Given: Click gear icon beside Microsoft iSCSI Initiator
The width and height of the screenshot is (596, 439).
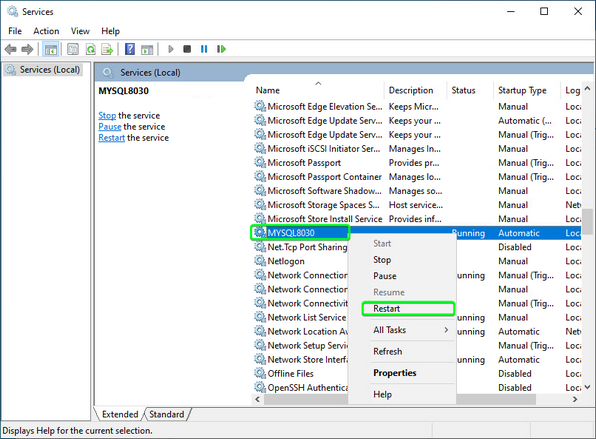Looking at the screenshot, I should click(260, 149).
